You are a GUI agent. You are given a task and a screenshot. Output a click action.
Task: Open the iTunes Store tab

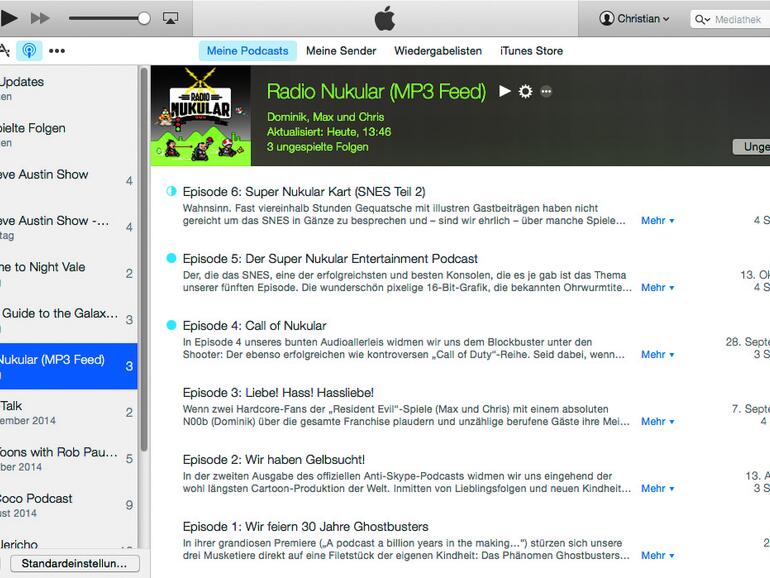pyautogui.click(x=531, y=51)
